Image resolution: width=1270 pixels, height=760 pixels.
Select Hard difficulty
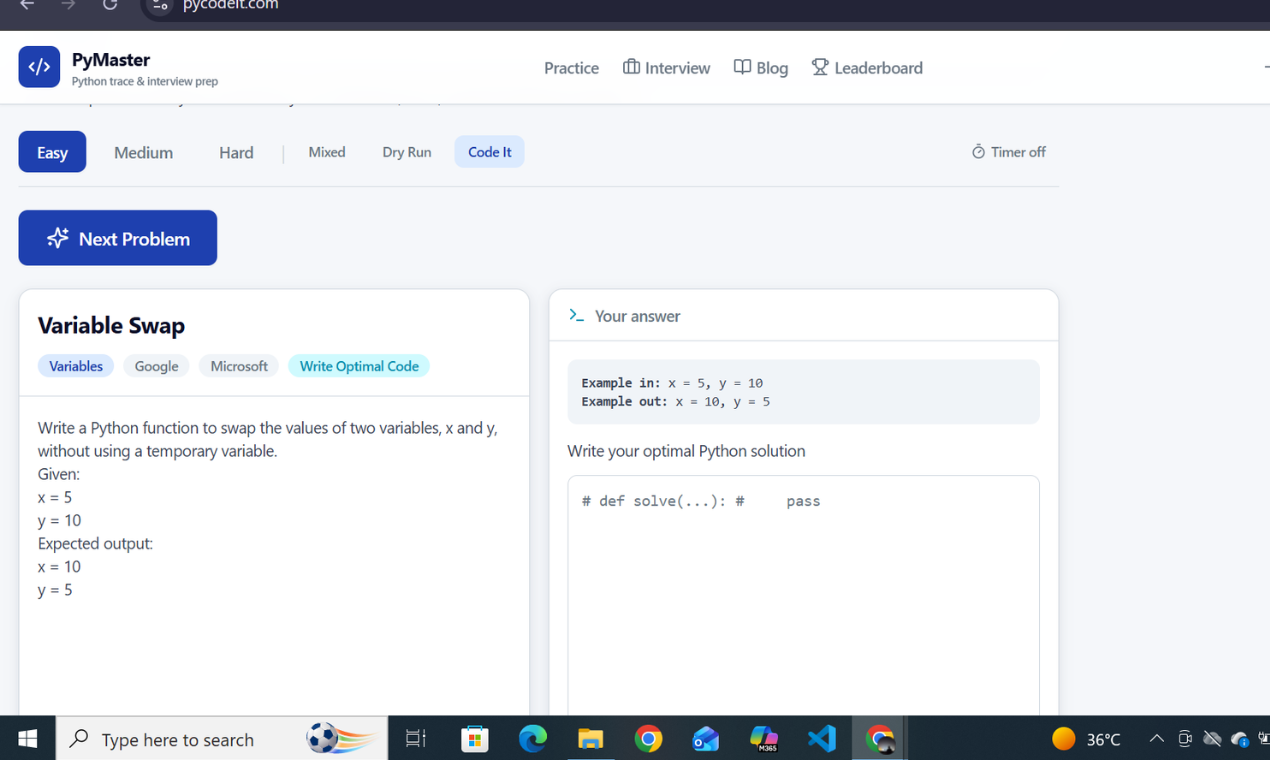[236, 152]
